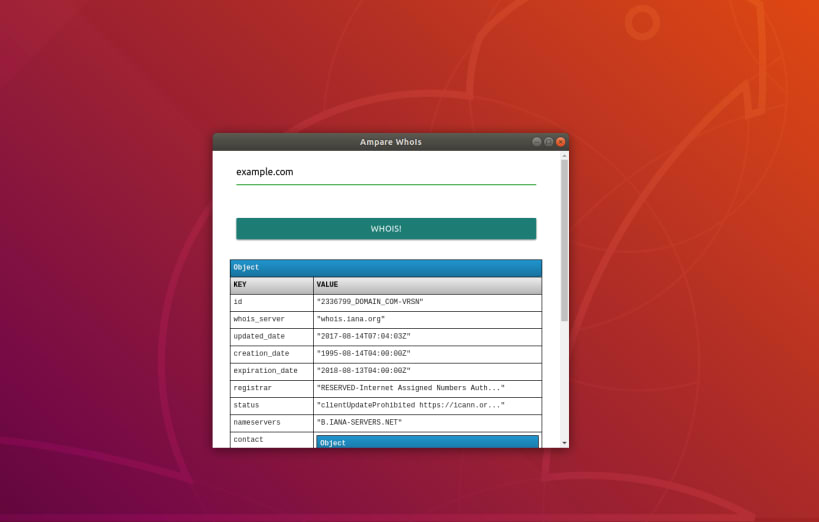The image size is (819, 522).
Task: Click the vertical scrollbar thumb
Action: [x=564, y=240]
